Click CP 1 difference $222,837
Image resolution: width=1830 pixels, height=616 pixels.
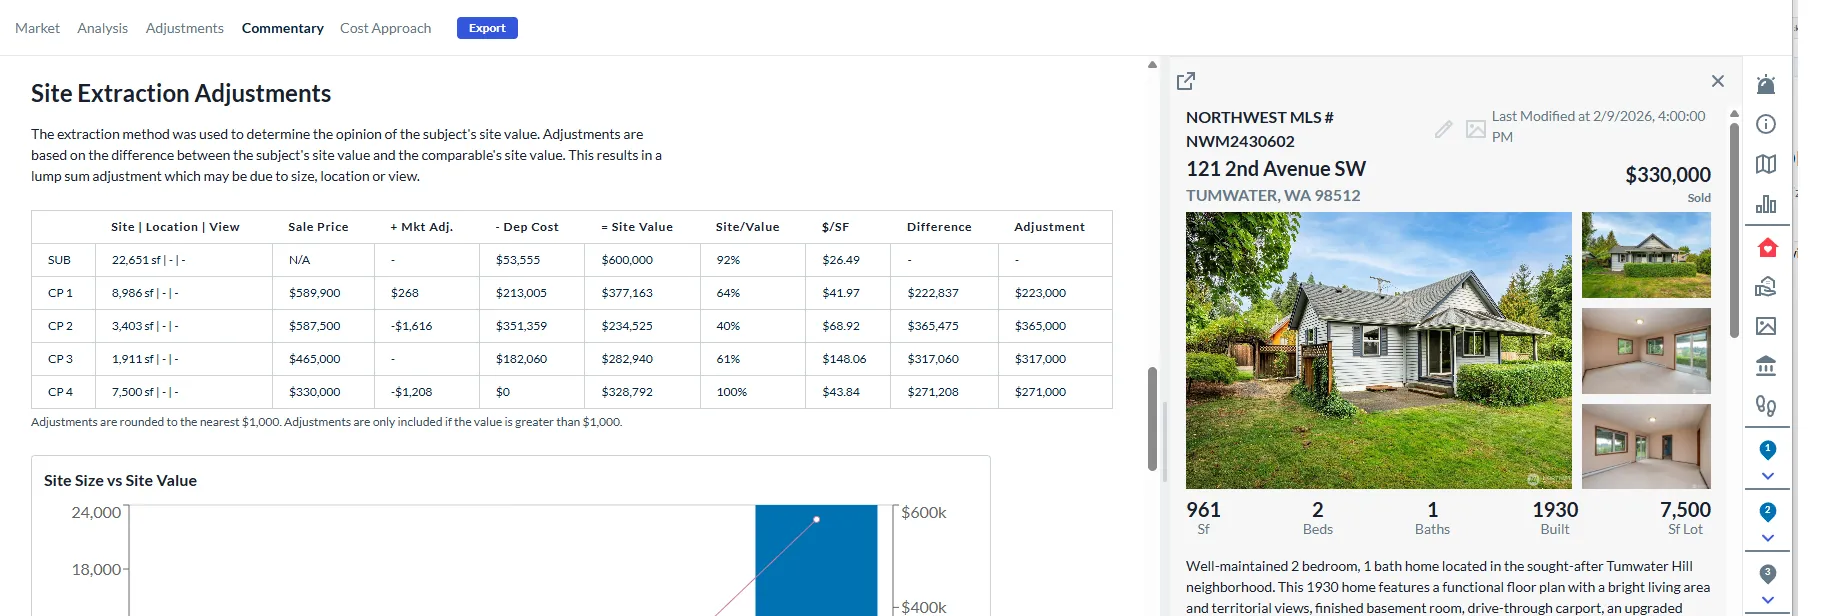click(933, 293)
